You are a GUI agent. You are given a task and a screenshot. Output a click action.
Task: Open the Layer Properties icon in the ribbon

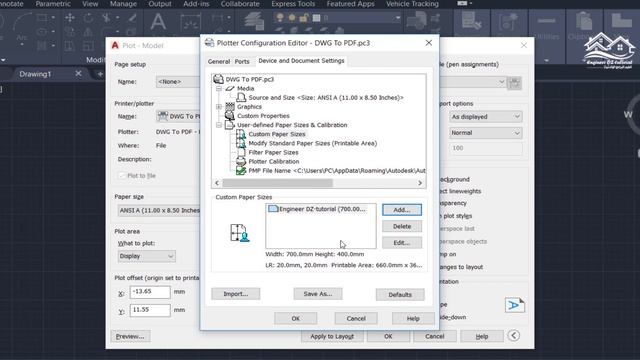point(254,21)
